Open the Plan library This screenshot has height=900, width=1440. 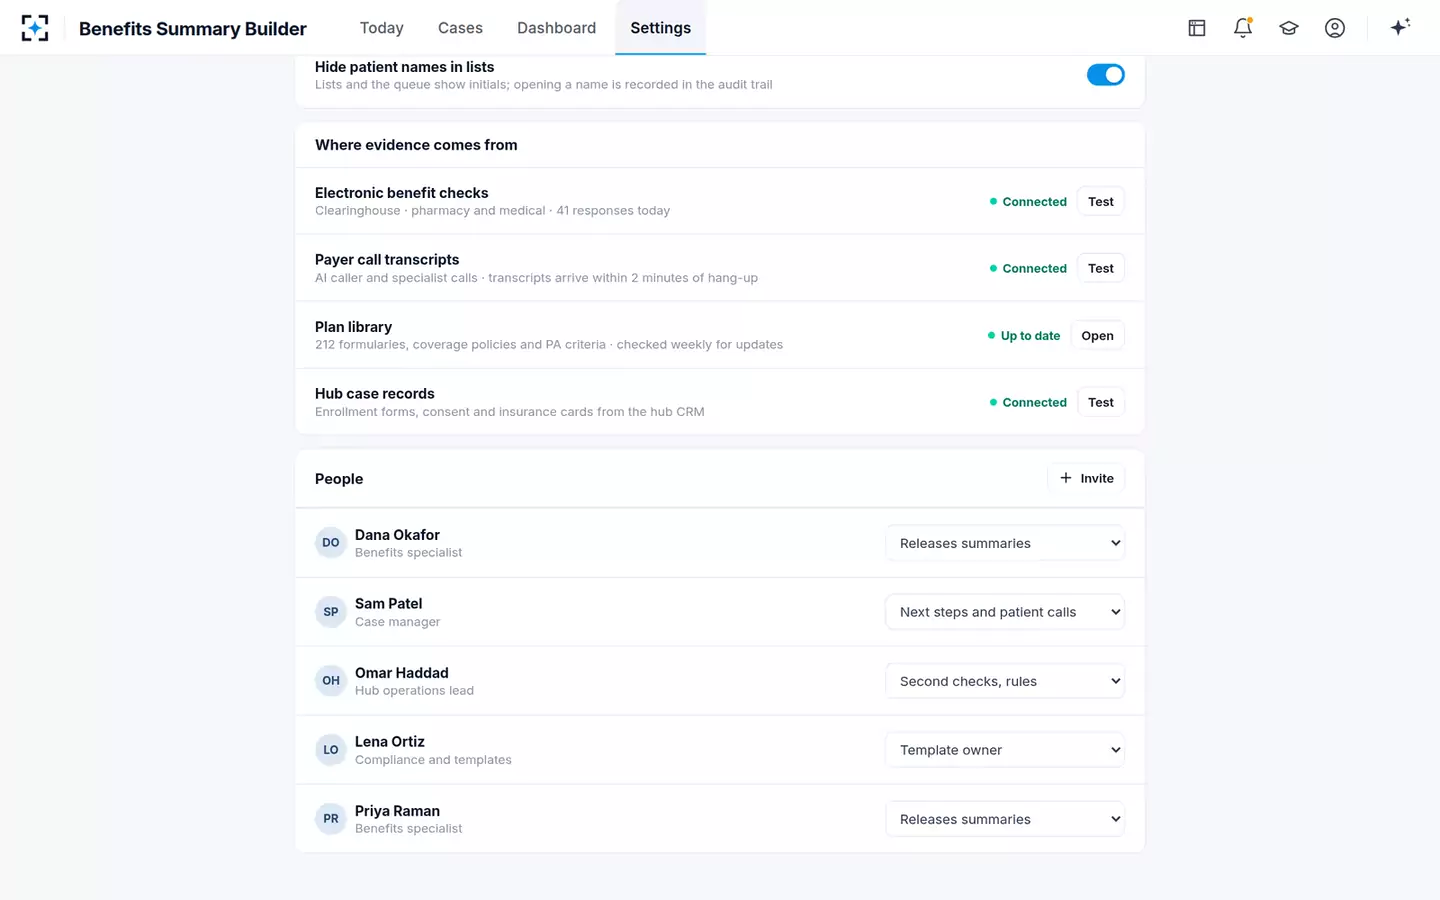tap(1097, 336)
